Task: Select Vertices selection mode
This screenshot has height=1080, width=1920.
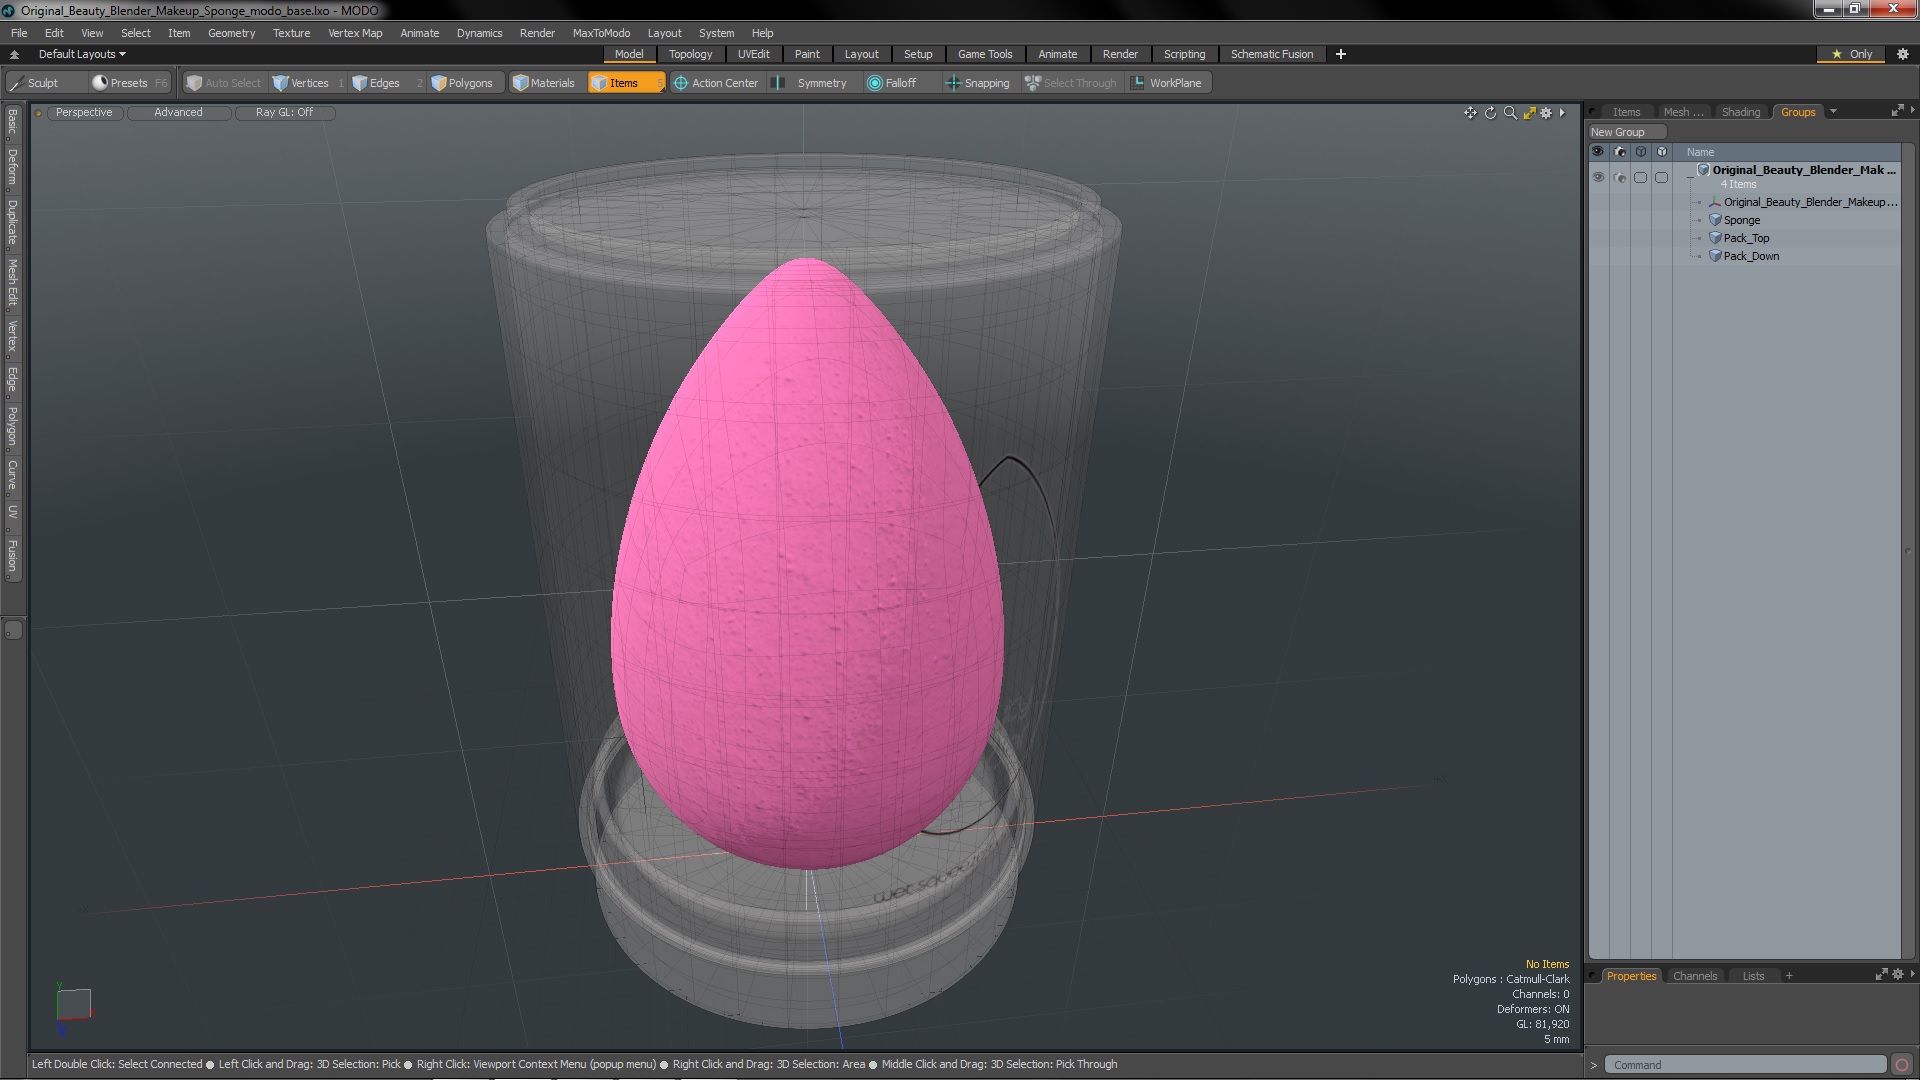Action: point(301,83)
